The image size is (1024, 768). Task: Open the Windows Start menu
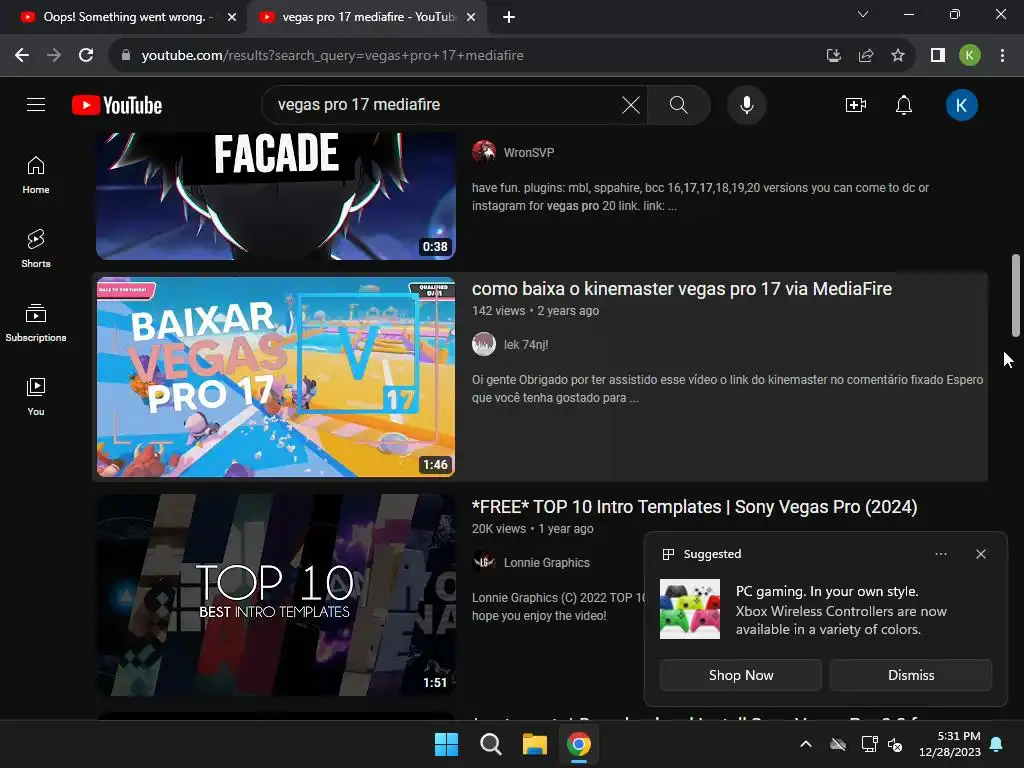[447, 744]
